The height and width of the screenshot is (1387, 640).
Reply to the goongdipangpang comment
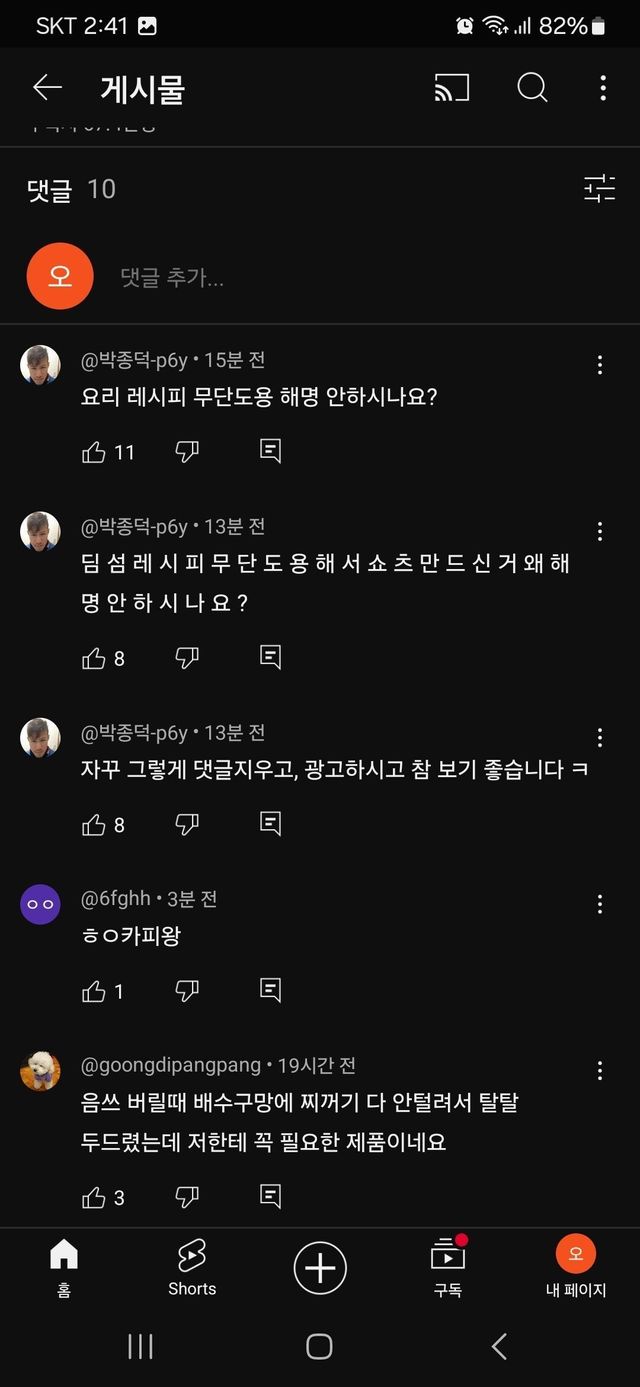tap(270, 1197)
